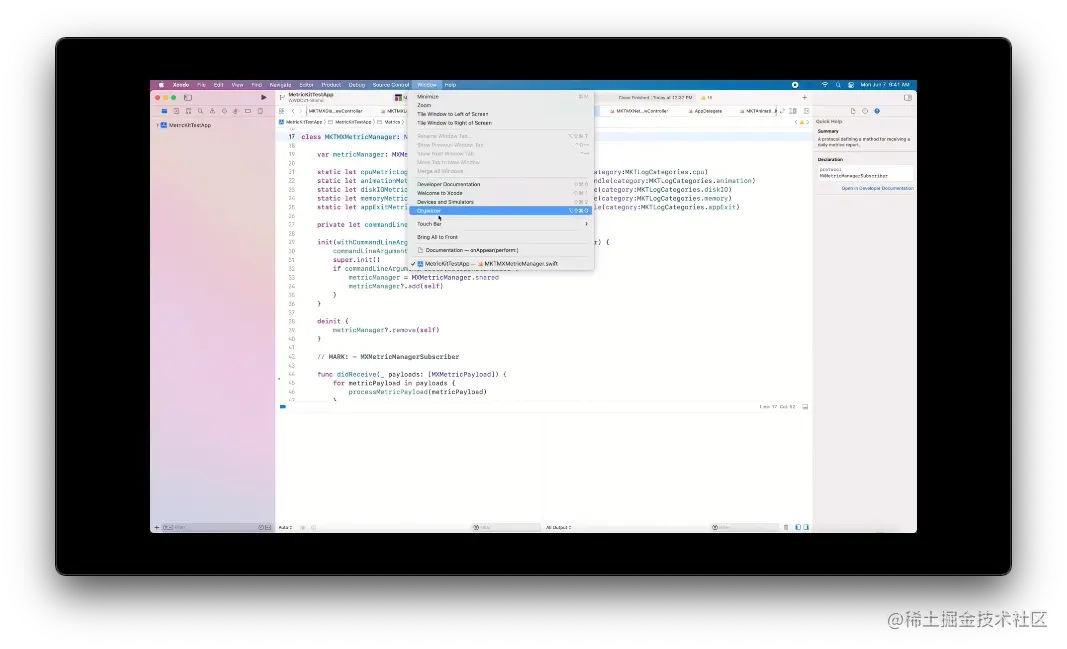Viewport: 1067px width, 649px height.
Task: Go forward with editor forward chevron
Action: (x=301, y=111)
